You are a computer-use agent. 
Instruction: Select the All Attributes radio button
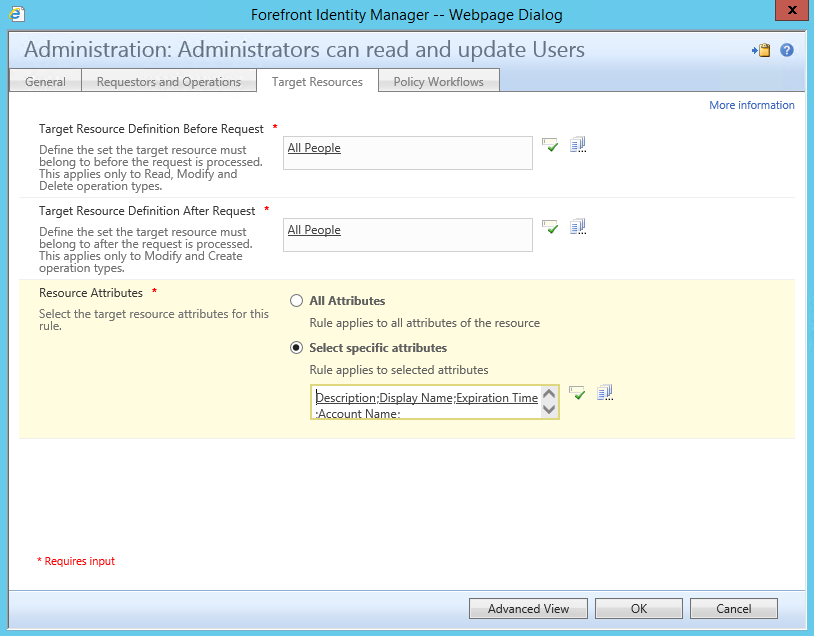pyautogui.click(x=296, y=301)
